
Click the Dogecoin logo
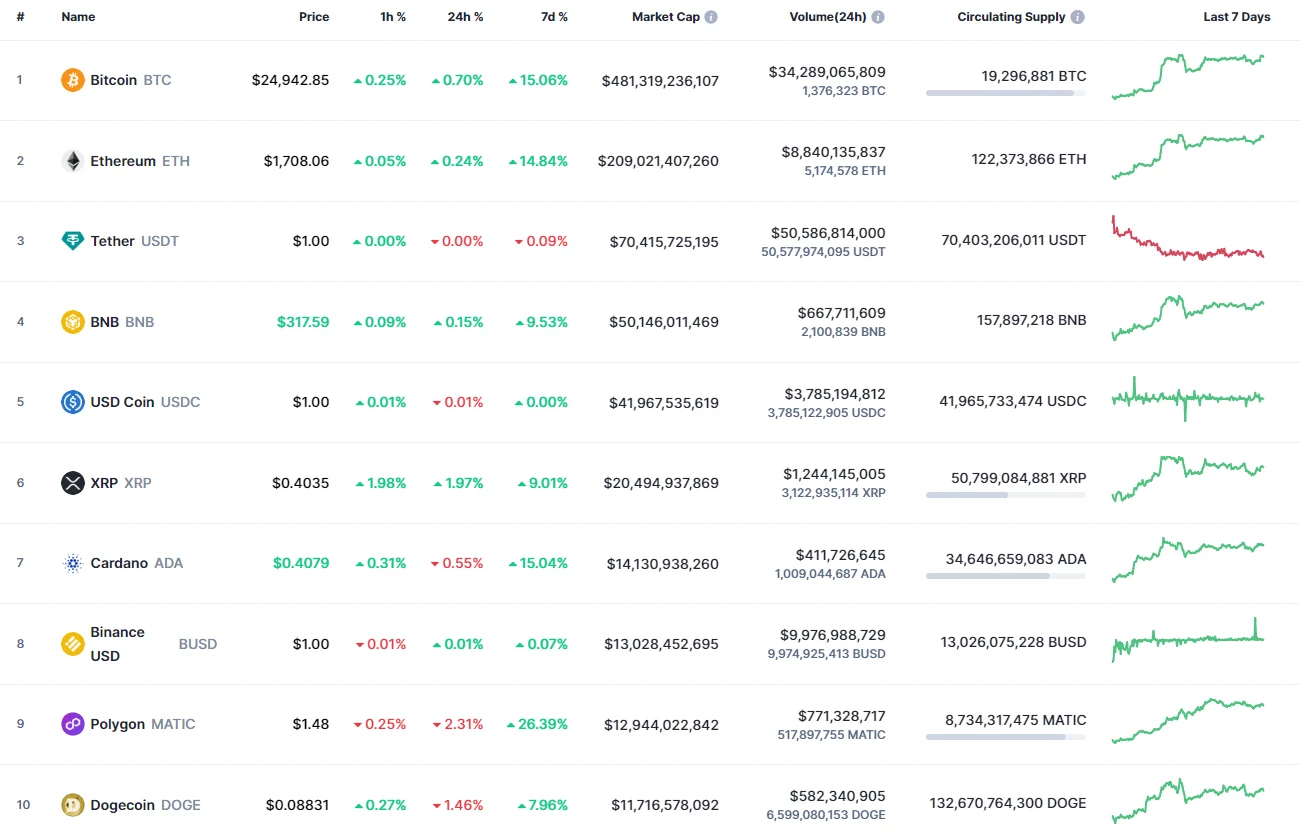pos(73,805)
